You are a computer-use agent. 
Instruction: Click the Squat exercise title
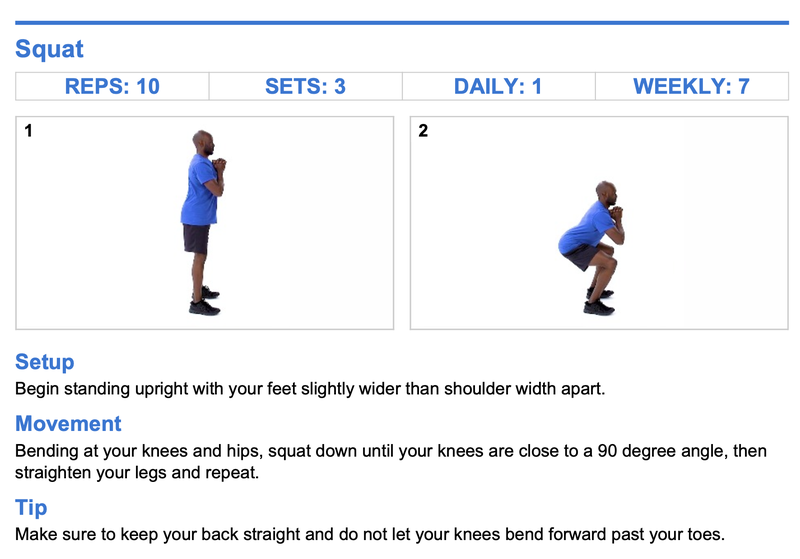click(50, 49)
